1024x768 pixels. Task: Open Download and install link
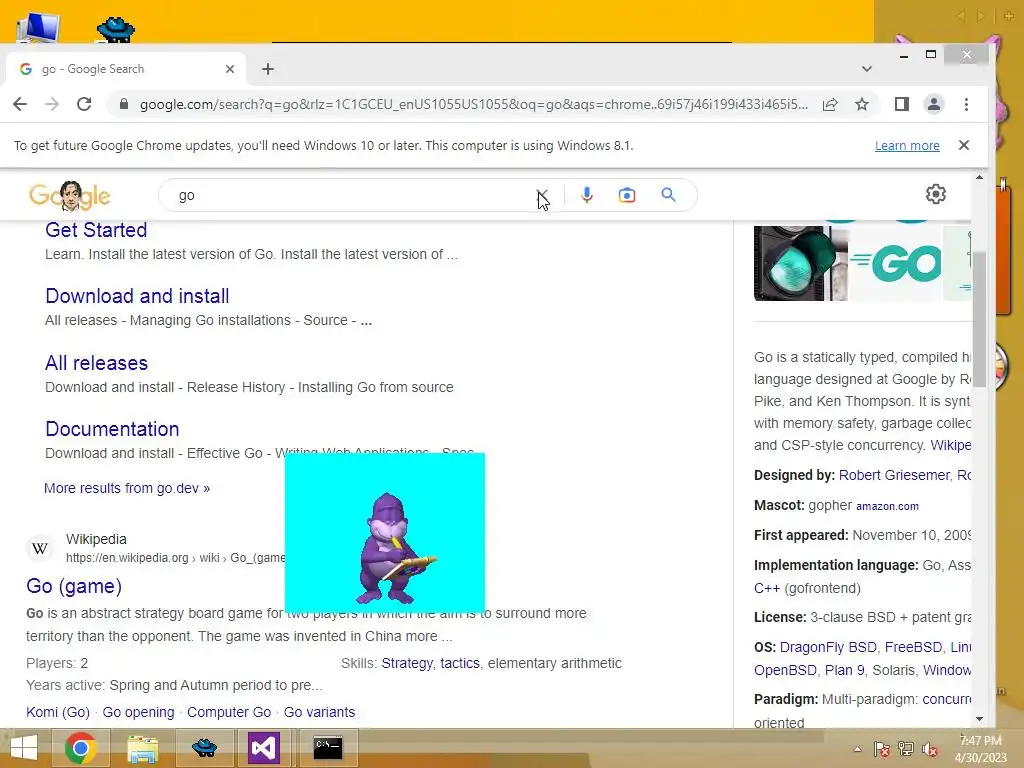[137, 296]
